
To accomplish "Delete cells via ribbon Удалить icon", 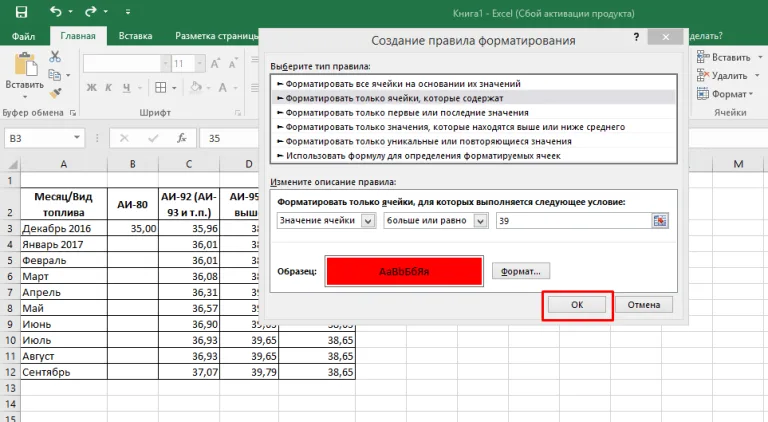I will [703, 75].
